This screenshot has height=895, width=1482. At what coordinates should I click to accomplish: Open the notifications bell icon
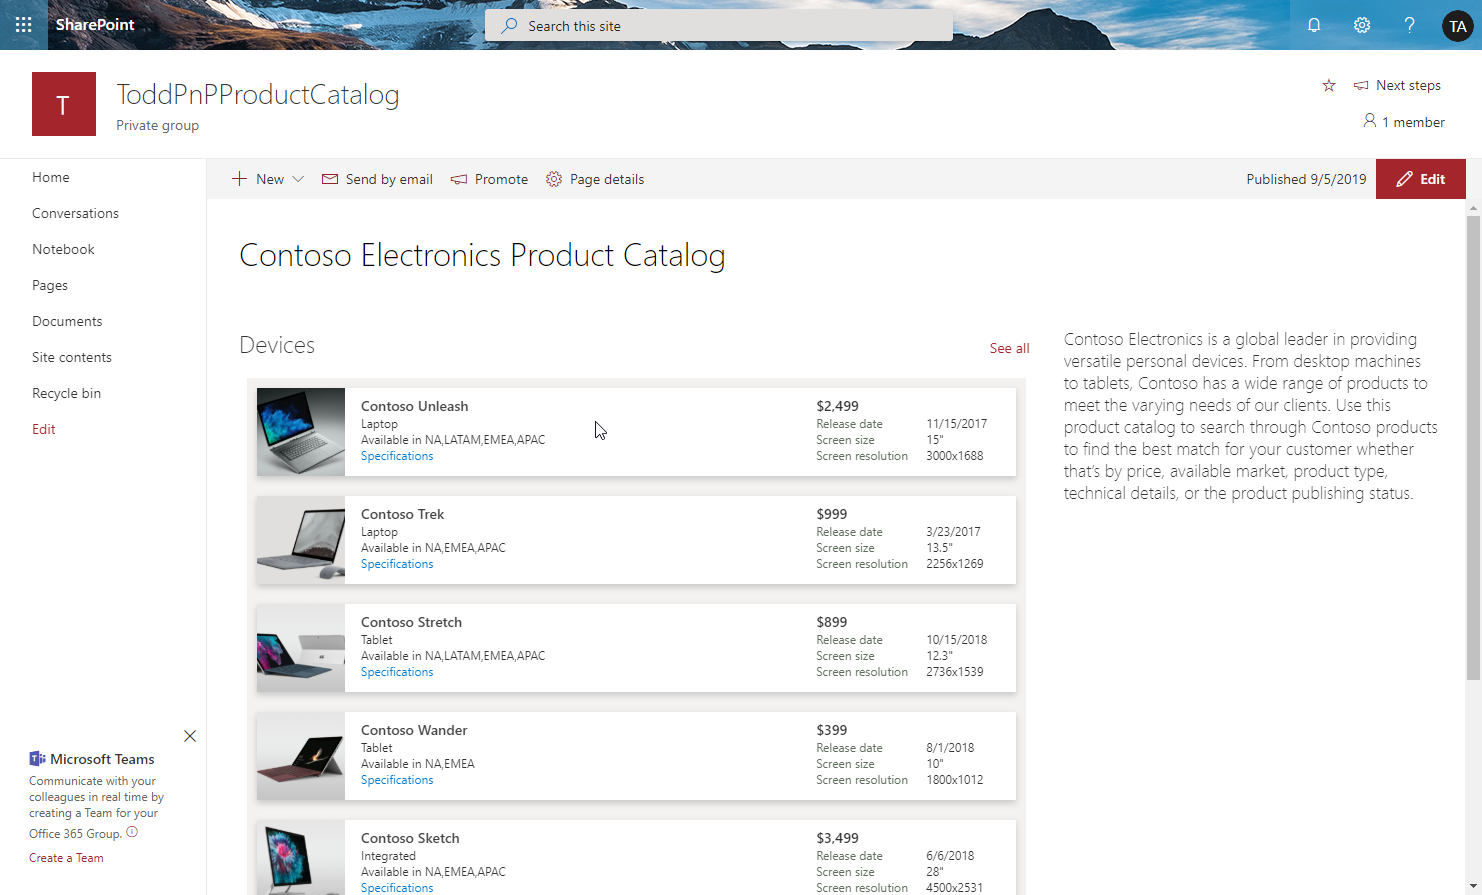[x=1314, y=25]
